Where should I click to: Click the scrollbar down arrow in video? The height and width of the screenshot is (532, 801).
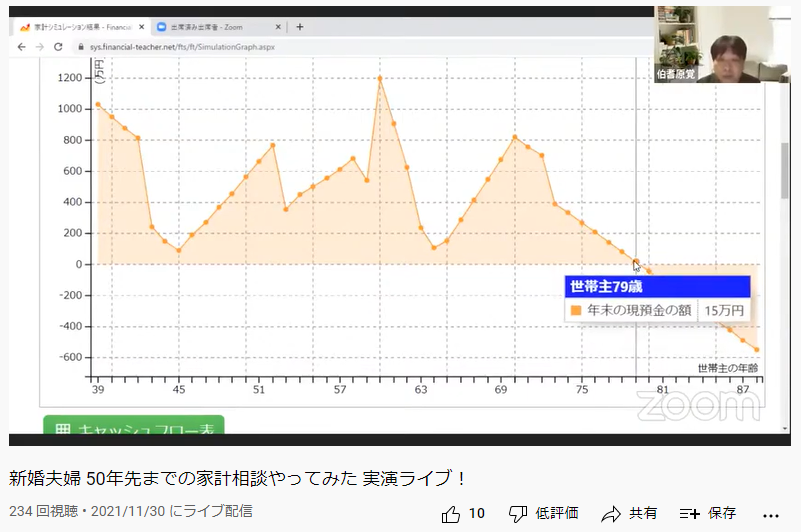coord(785,428)
